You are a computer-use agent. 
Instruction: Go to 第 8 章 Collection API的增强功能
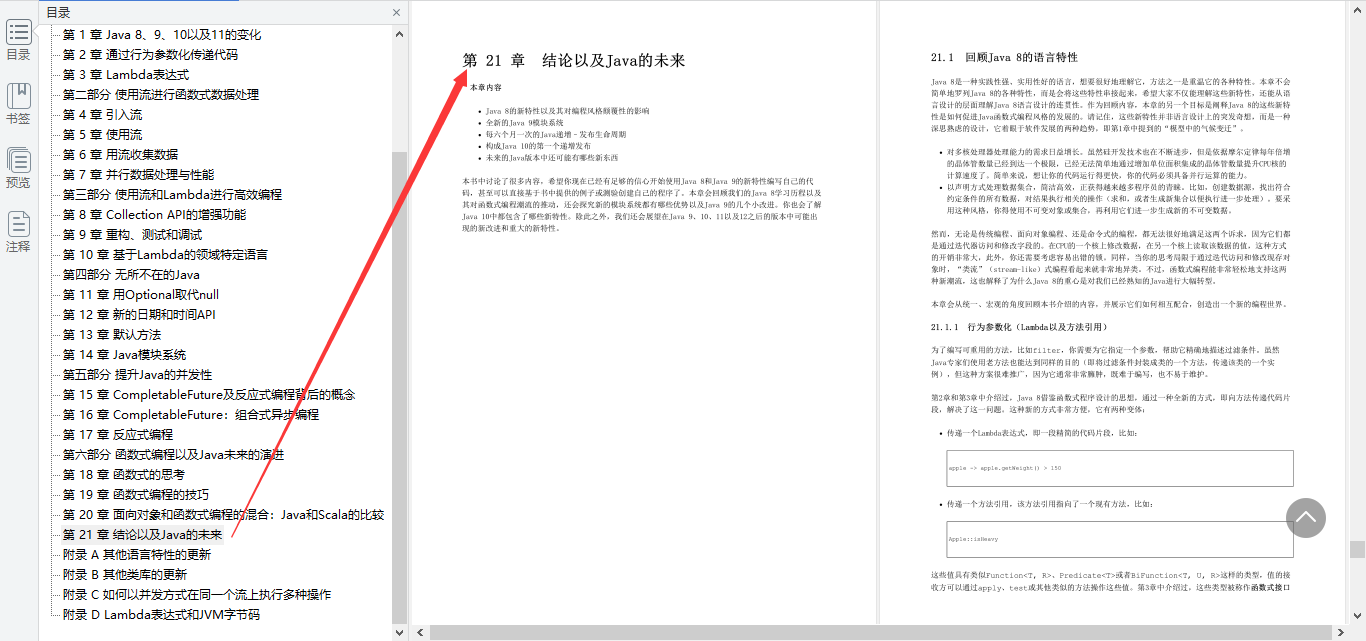pyautogui.click(x=154, y=215)
